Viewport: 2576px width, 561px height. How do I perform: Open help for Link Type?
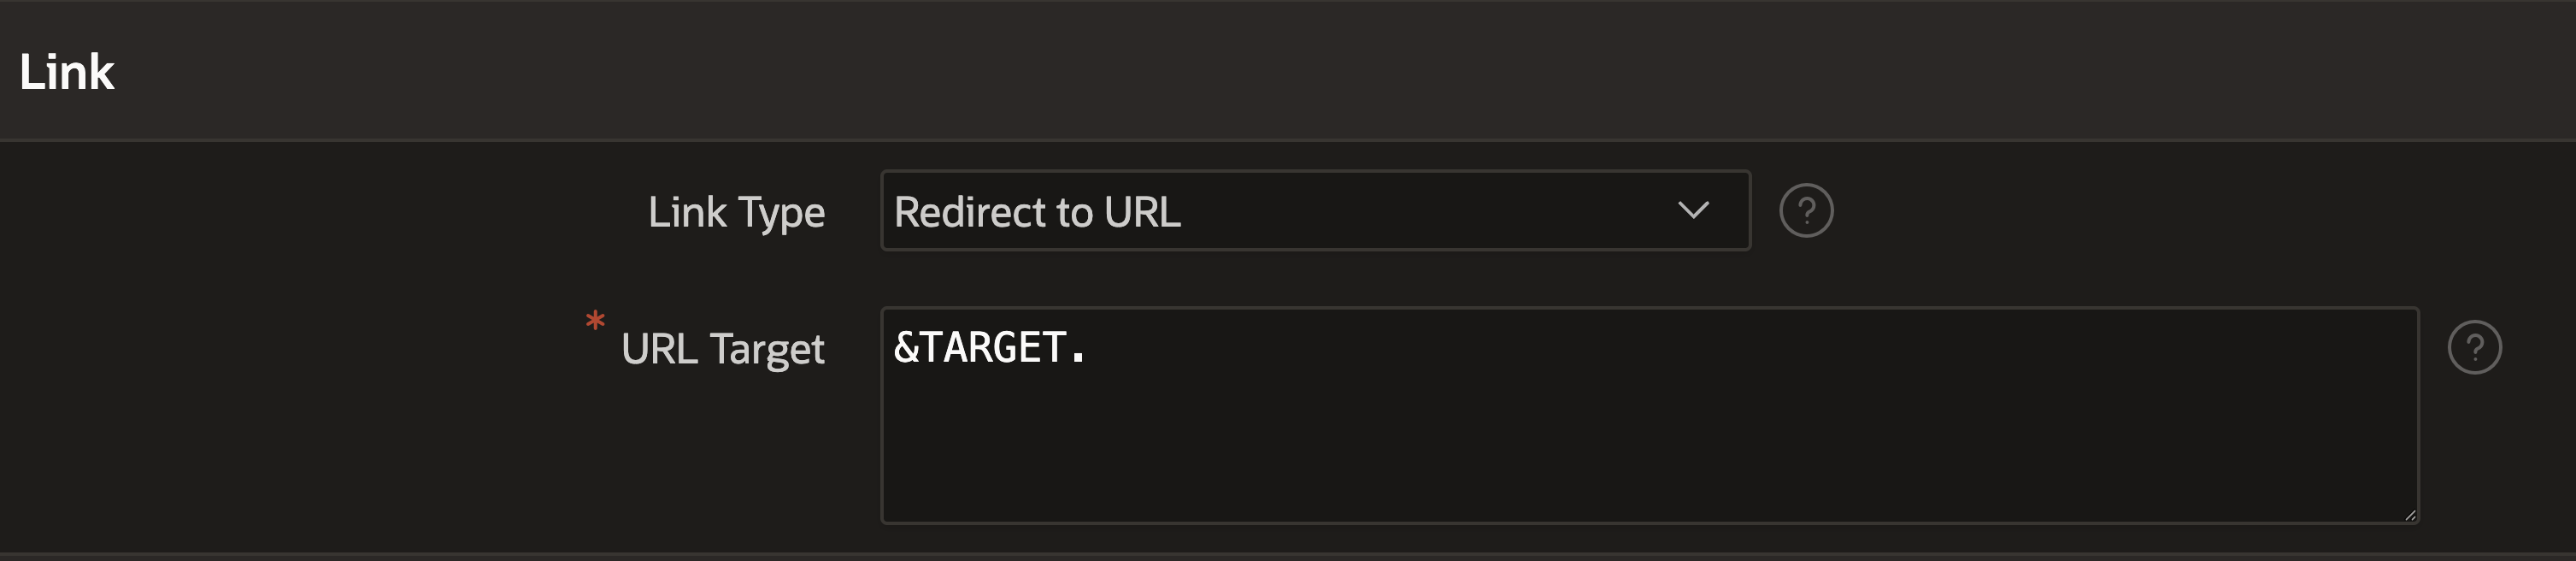point(1806,211)
